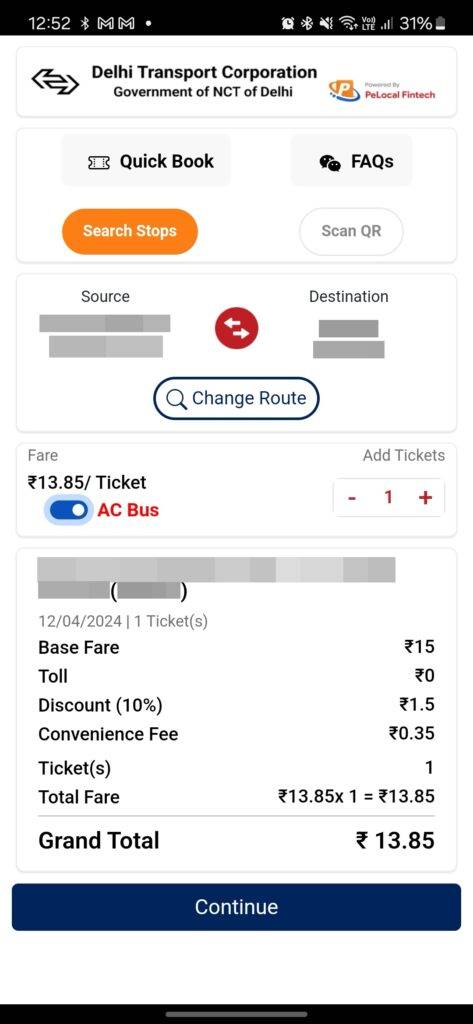Open the FAQs page
Image resolution: width=473 pixels, height=1024 pixels.
click(x=351, y=161)
